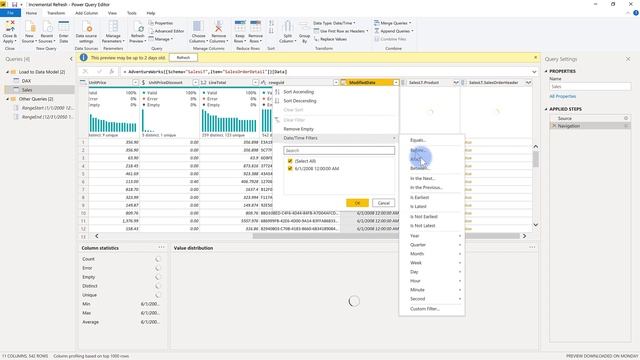Image resolution: width=640 pixels, height=360 pixels.
Task: Toggle the (Select All) checkbox
Action: point(290,161)
